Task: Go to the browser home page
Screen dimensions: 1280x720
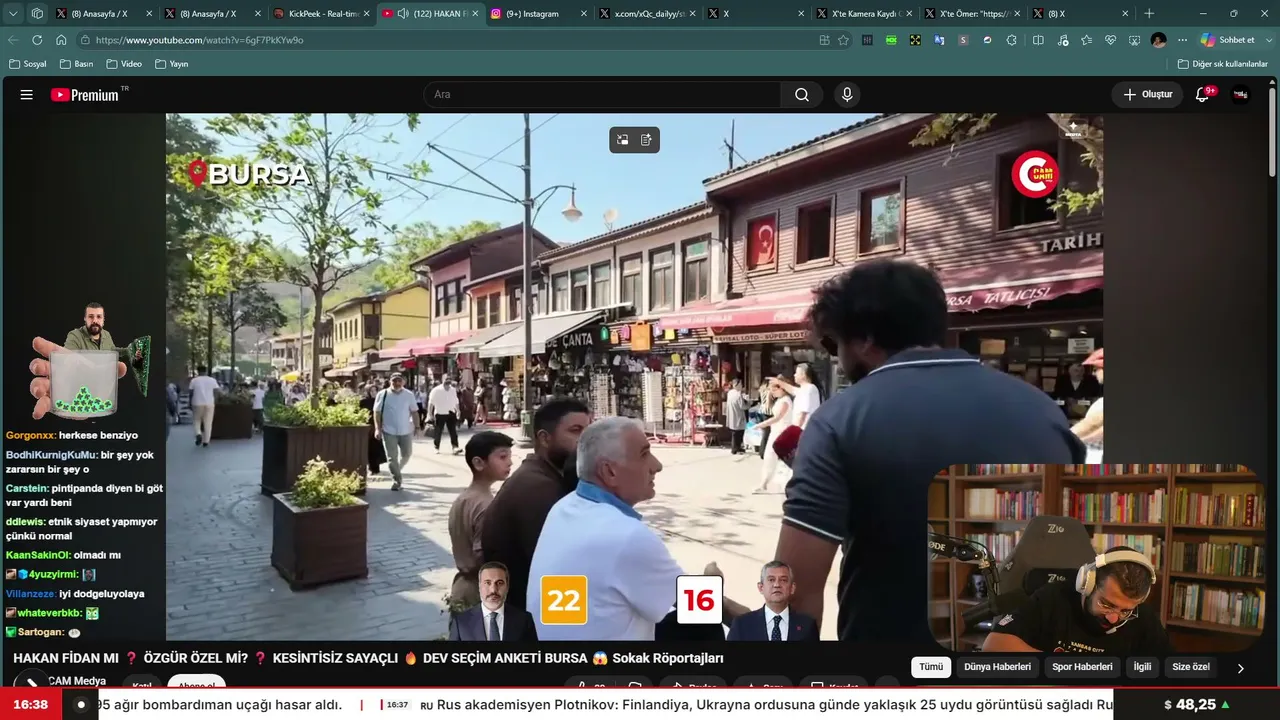Action: pyautogui.click(x=61, y=40)
